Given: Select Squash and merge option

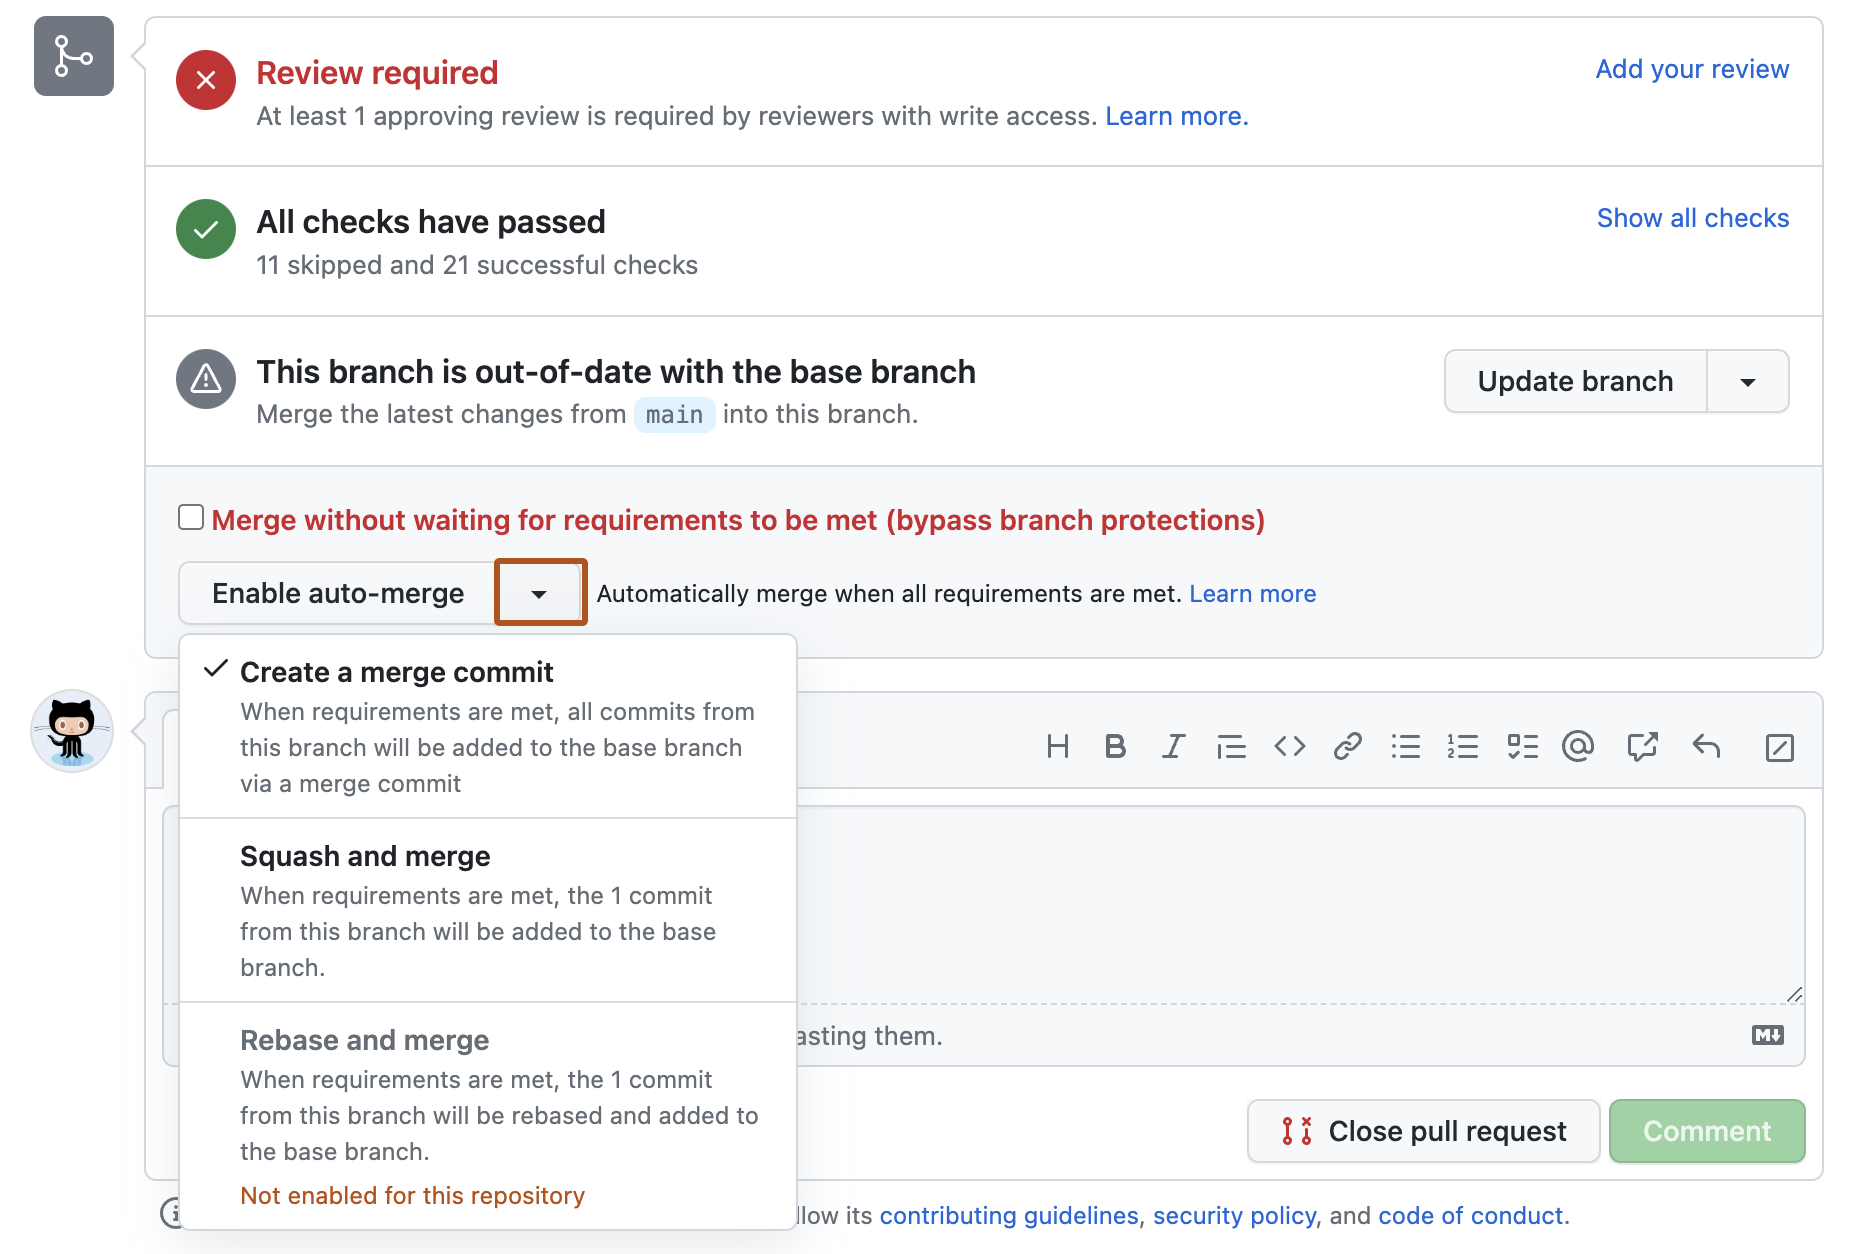Looking at the screenshot, I should (x=365, y=856).
